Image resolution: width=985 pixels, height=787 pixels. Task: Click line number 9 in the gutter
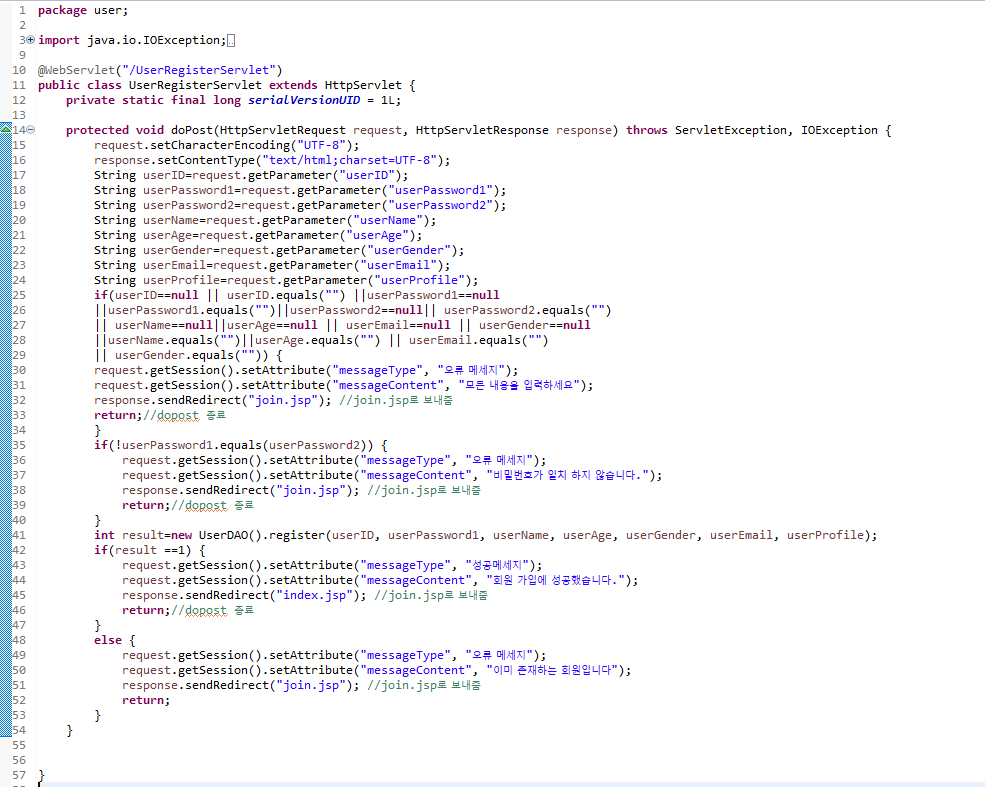click(x=22, y=55)
